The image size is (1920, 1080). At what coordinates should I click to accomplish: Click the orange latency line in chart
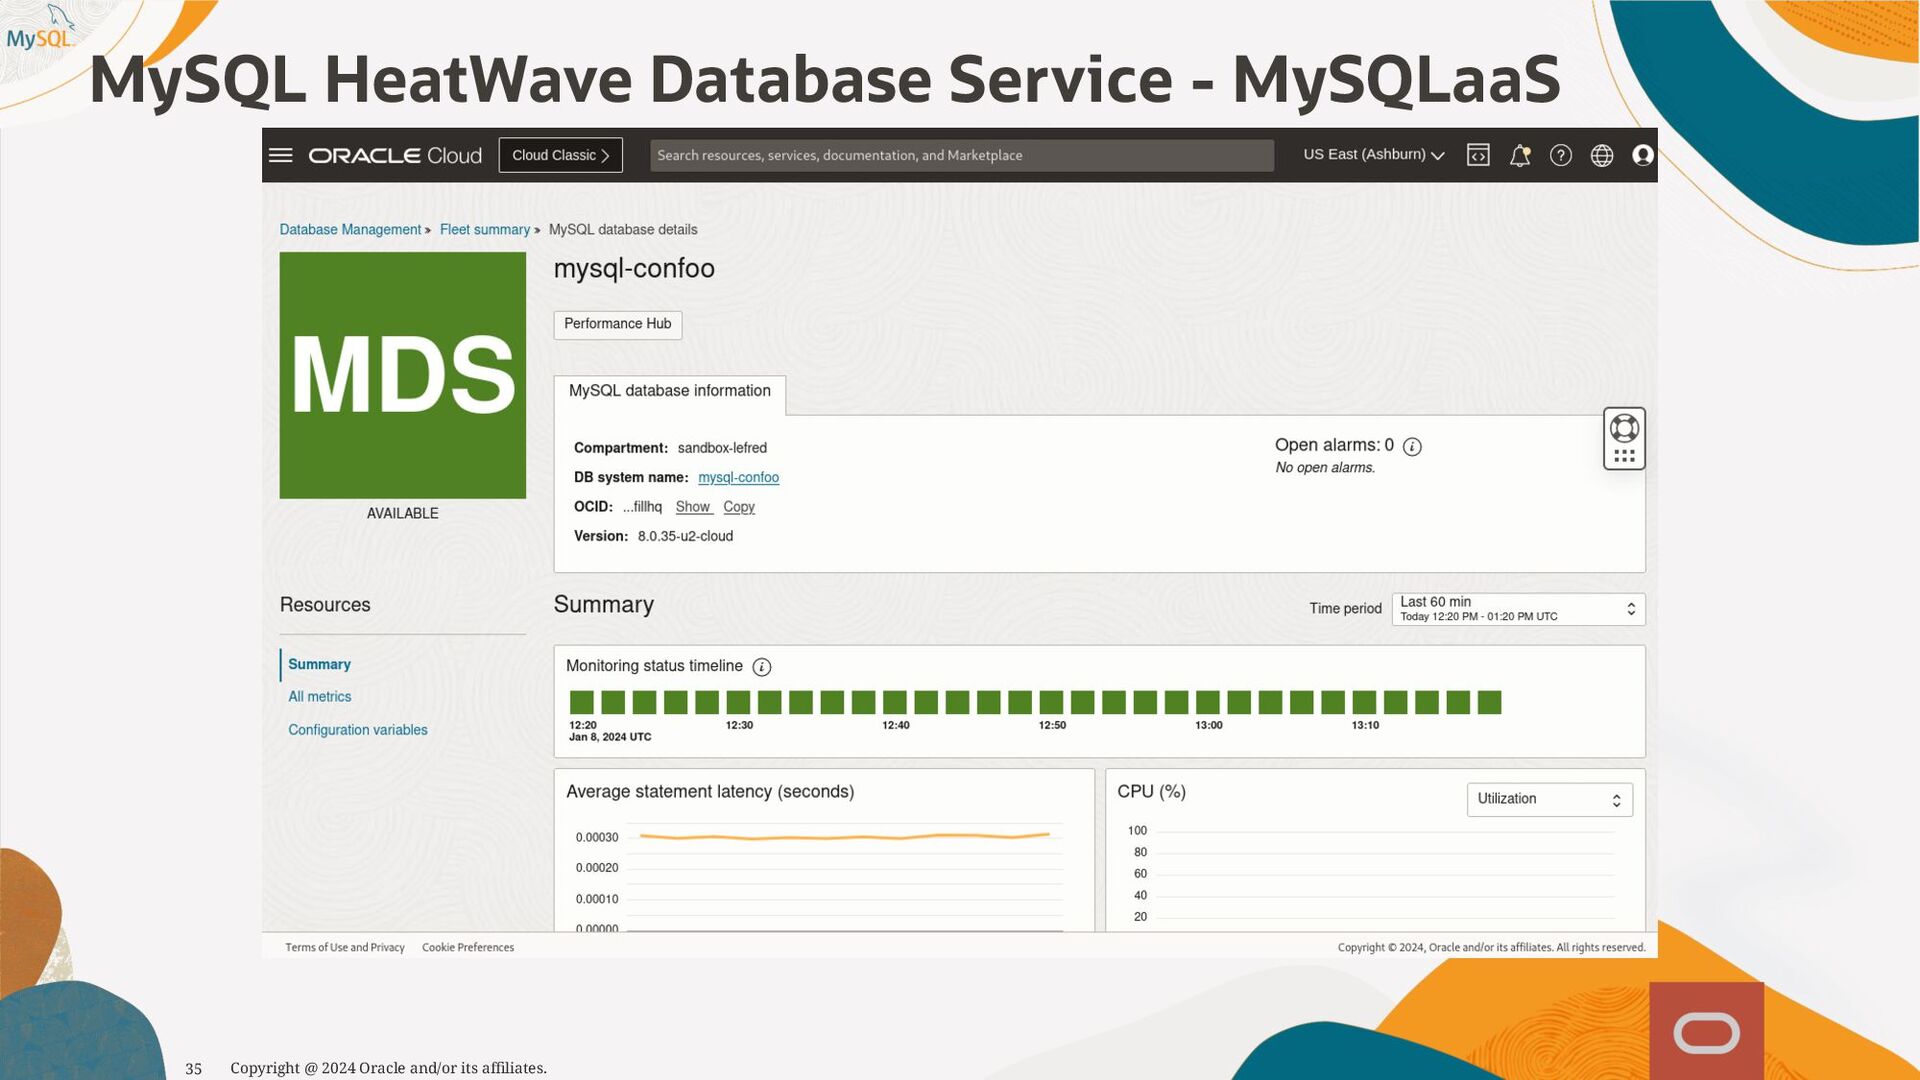(845, 836)
